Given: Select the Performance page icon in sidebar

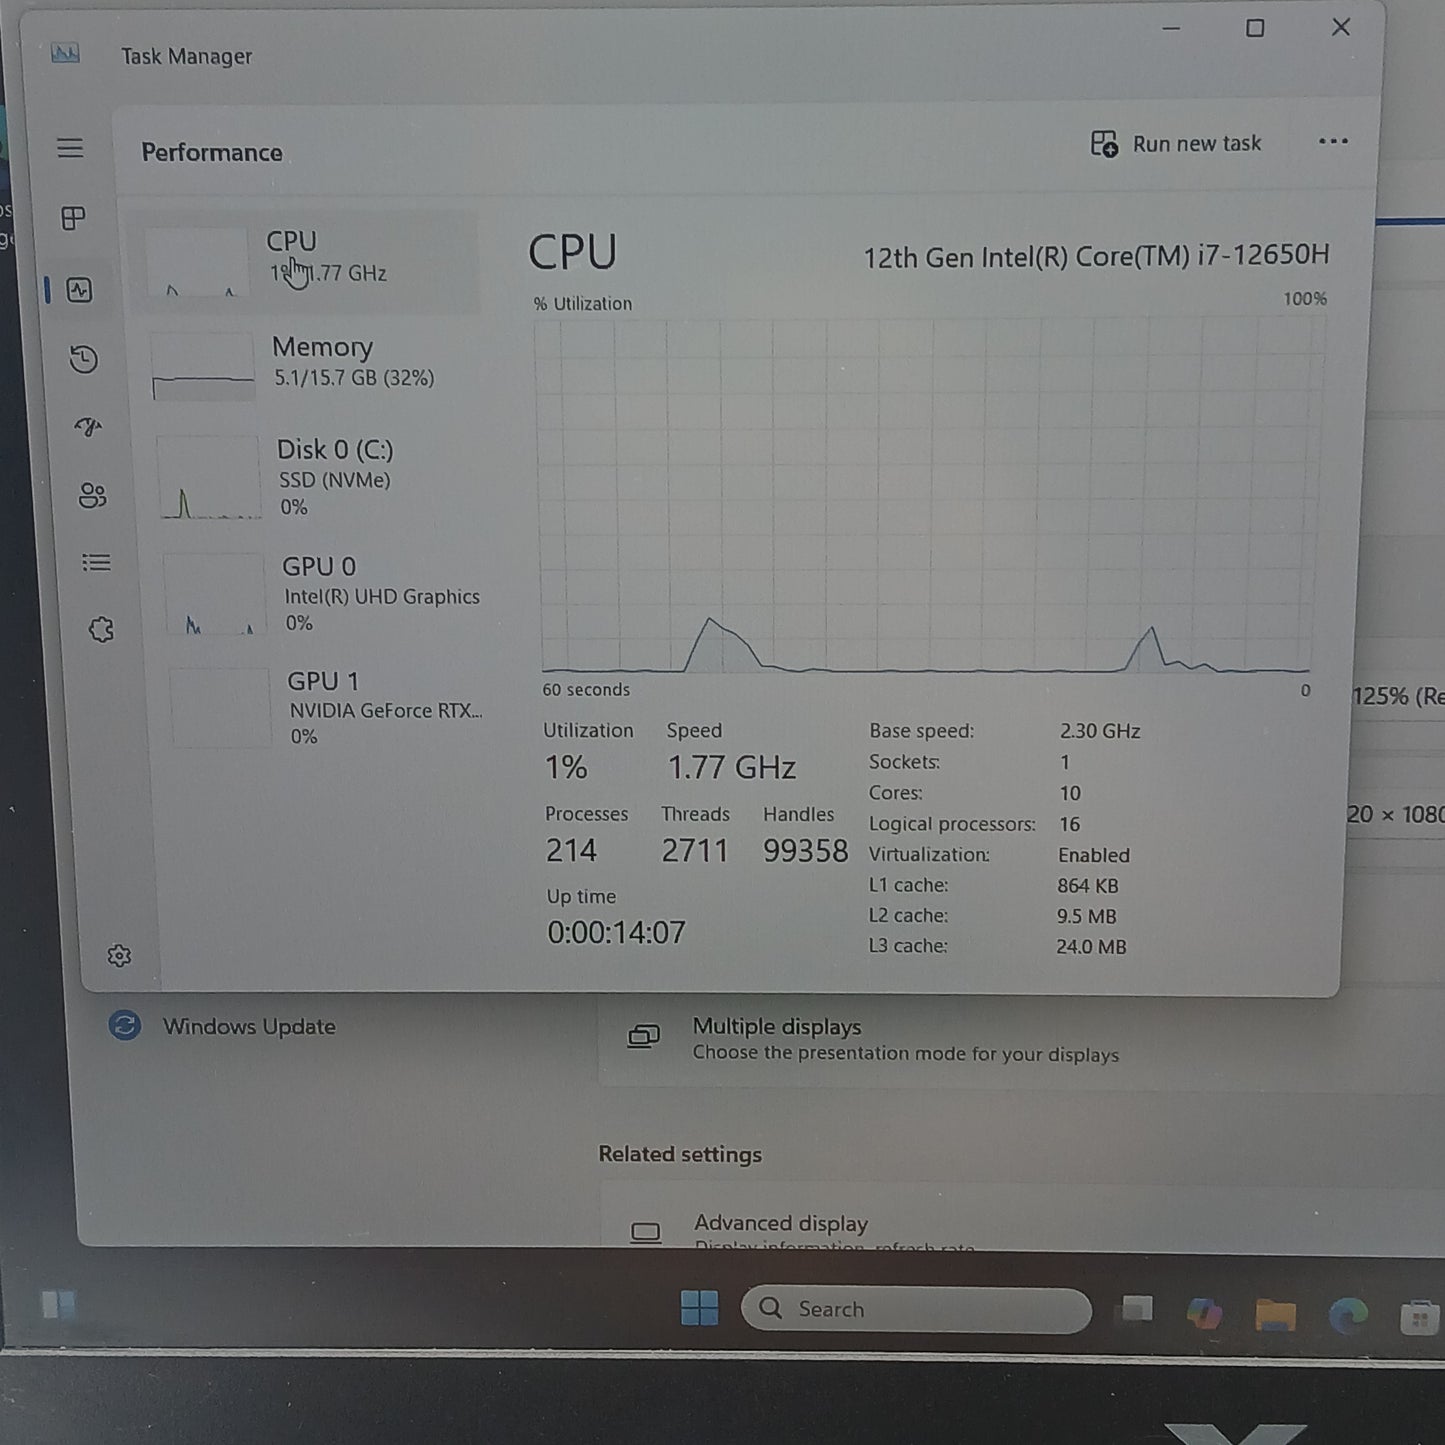Looking at the screenshot, I should pos(79,290).
